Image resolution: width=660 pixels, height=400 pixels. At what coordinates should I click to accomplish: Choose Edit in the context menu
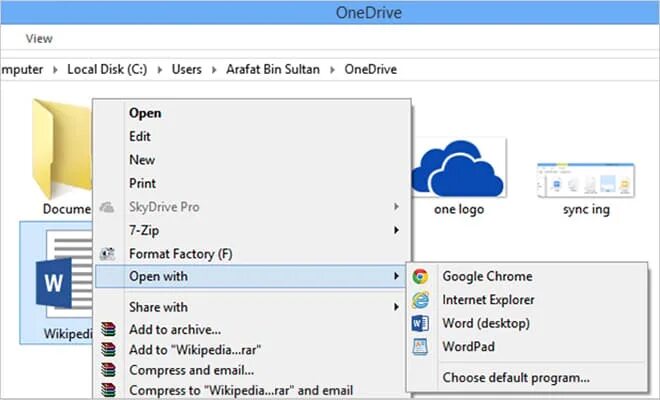click(x=140, y=136)
